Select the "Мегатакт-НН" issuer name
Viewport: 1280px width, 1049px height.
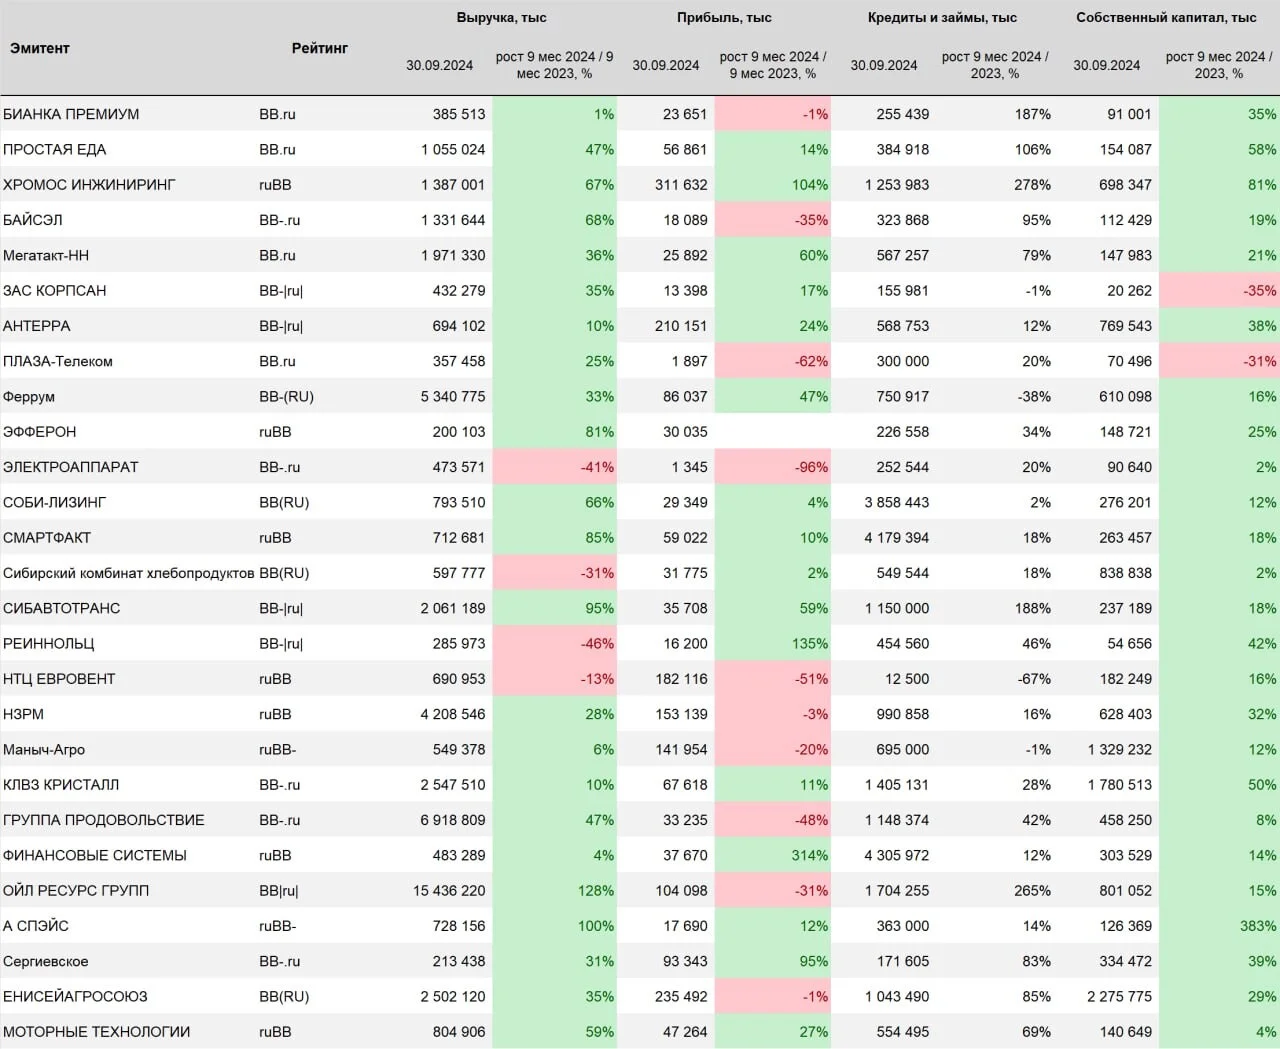46,255
